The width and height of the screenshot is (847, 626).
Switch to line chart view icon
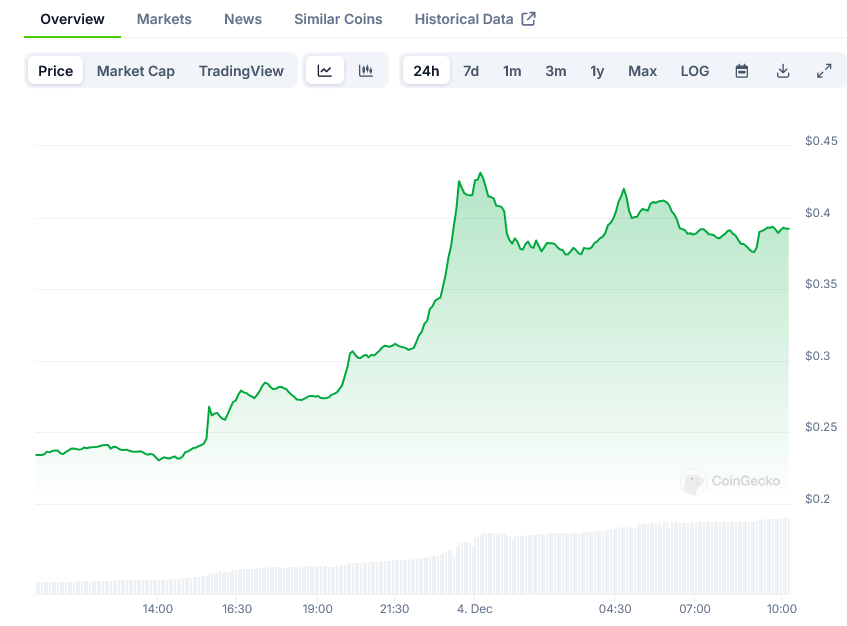325,71
